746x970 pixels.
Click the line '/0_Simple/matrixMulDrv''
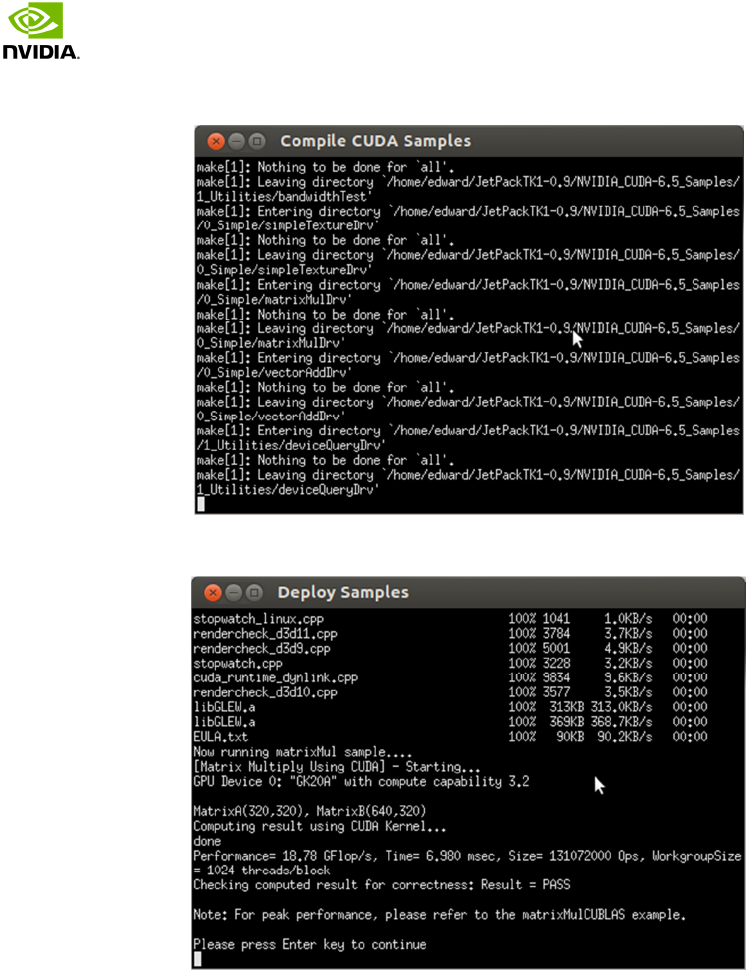[274, 299]
